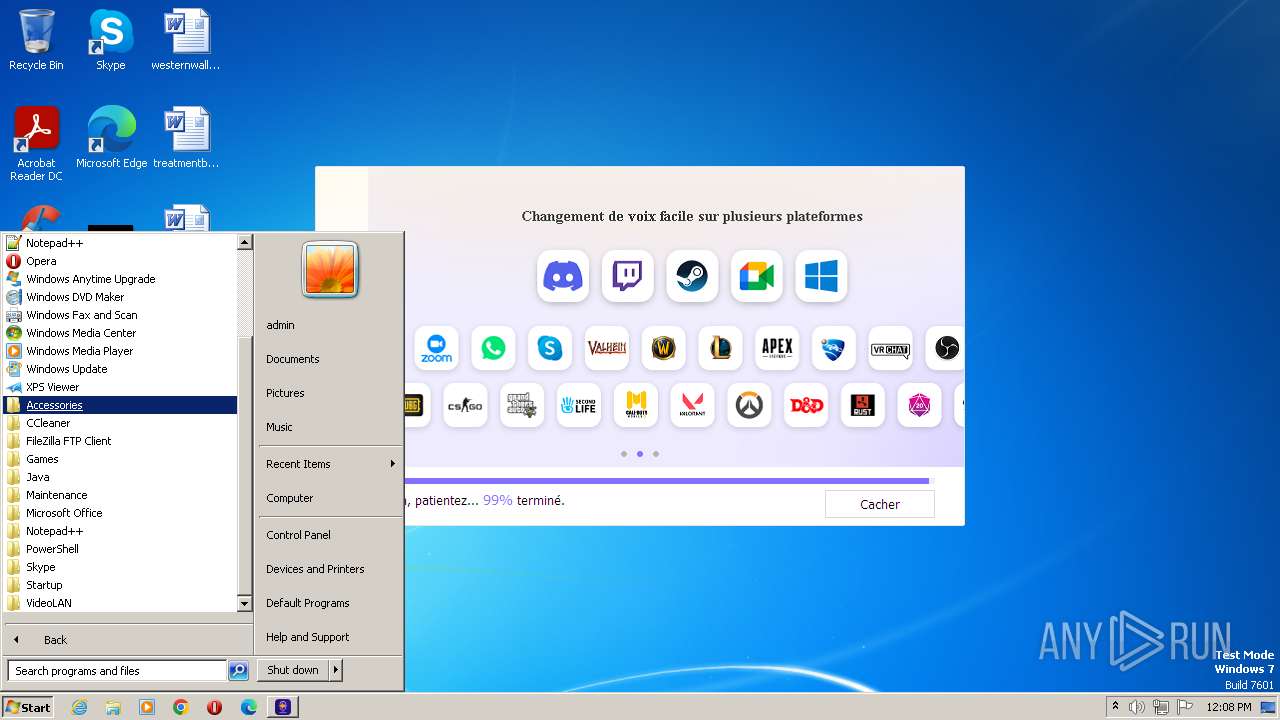Click the Second Life icon
Viewport: 1280px width, 720px height.
coord(579,405)
